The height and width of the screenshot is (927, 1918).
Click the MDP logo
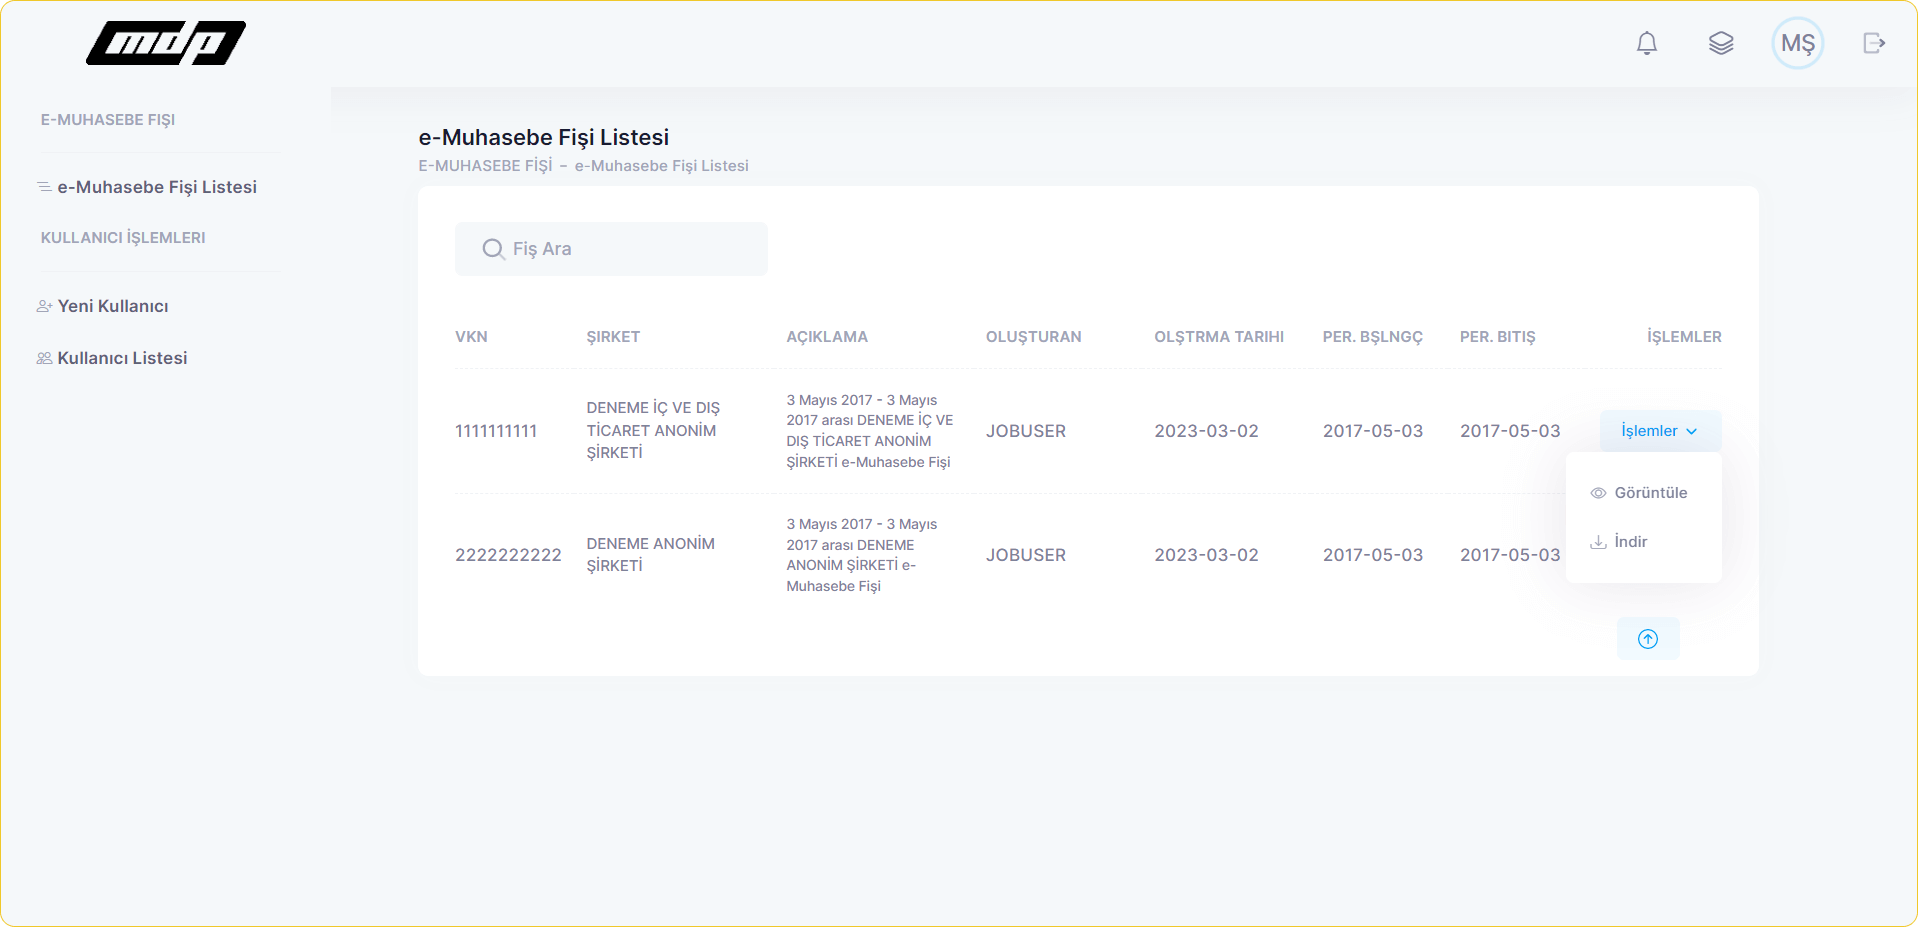(x=166, y=43)
